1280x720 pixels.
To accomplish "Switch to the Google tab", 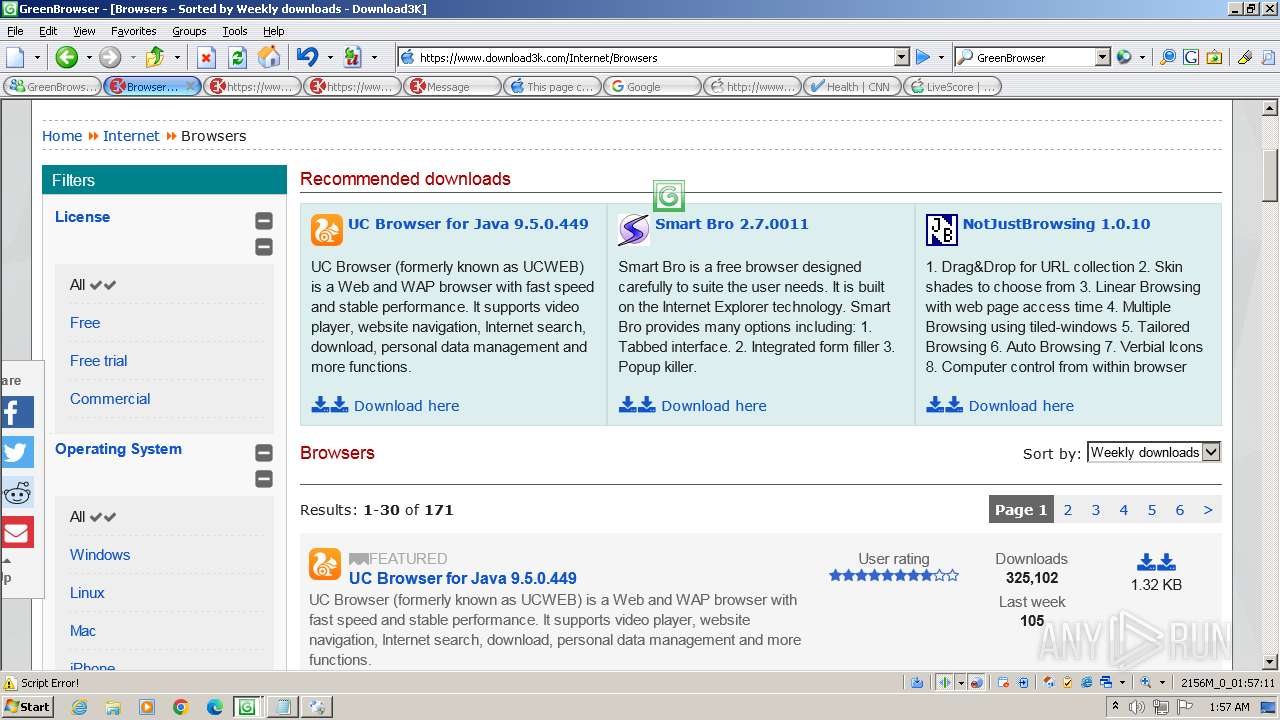I will [651, 87].
